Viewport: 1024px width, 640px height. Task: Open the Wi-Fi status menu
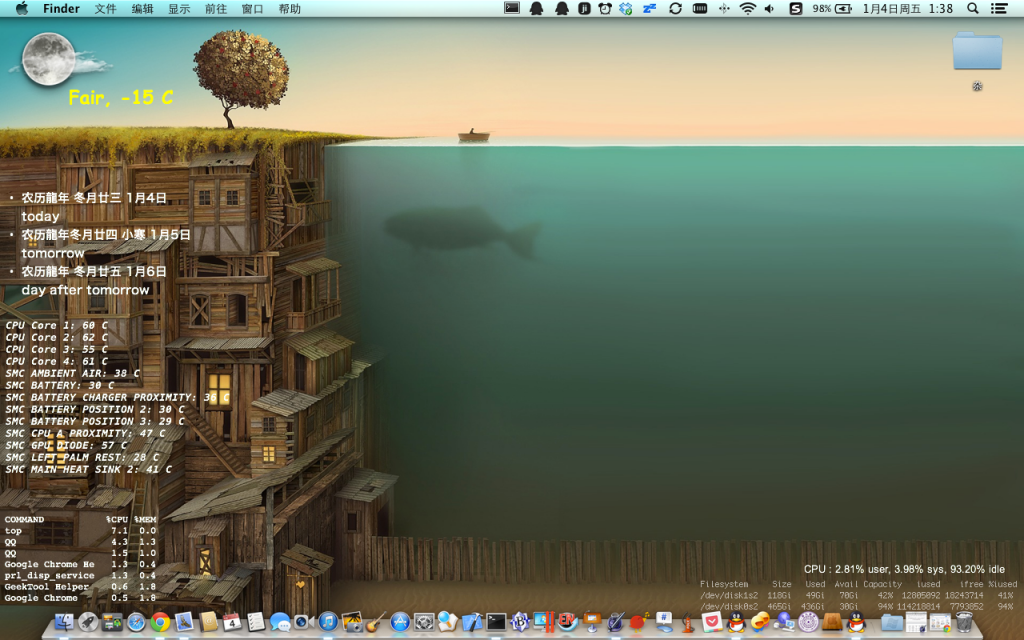(x=746, y=8)
